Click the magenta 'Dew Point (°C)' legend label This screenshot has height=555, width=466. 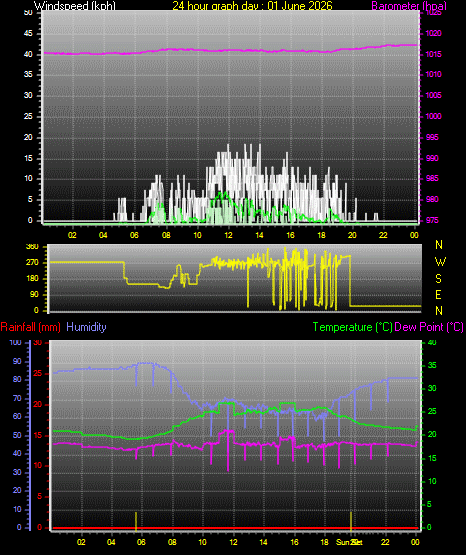429,327
